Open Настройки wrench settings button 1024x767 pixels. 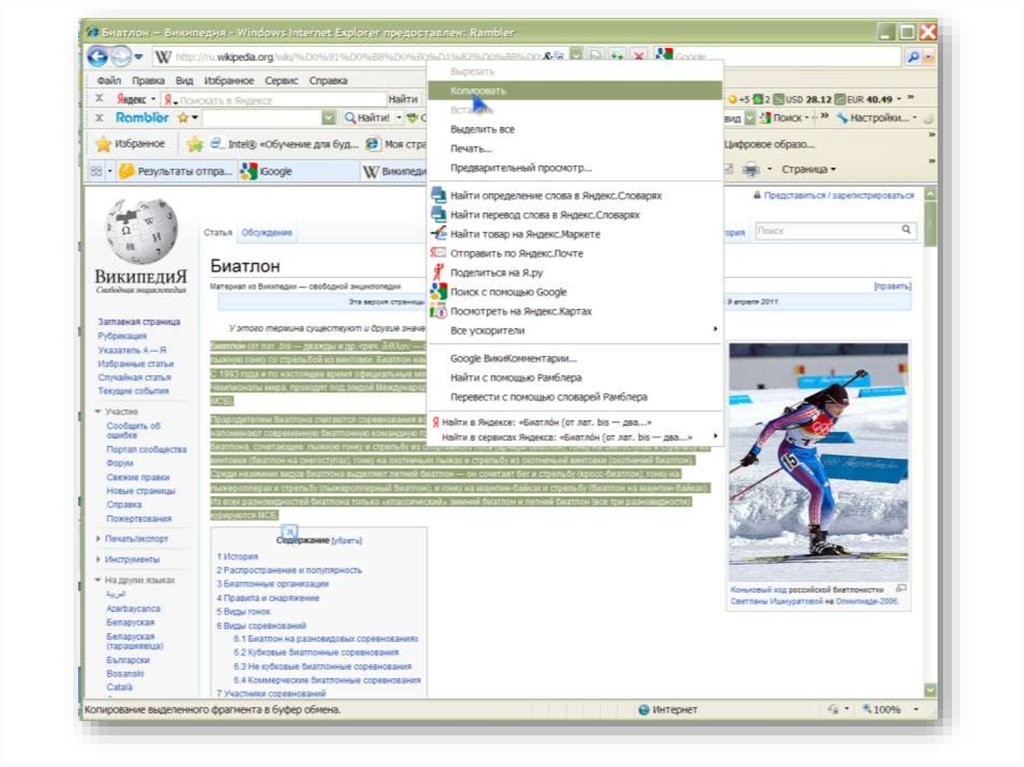click(876, 118)
